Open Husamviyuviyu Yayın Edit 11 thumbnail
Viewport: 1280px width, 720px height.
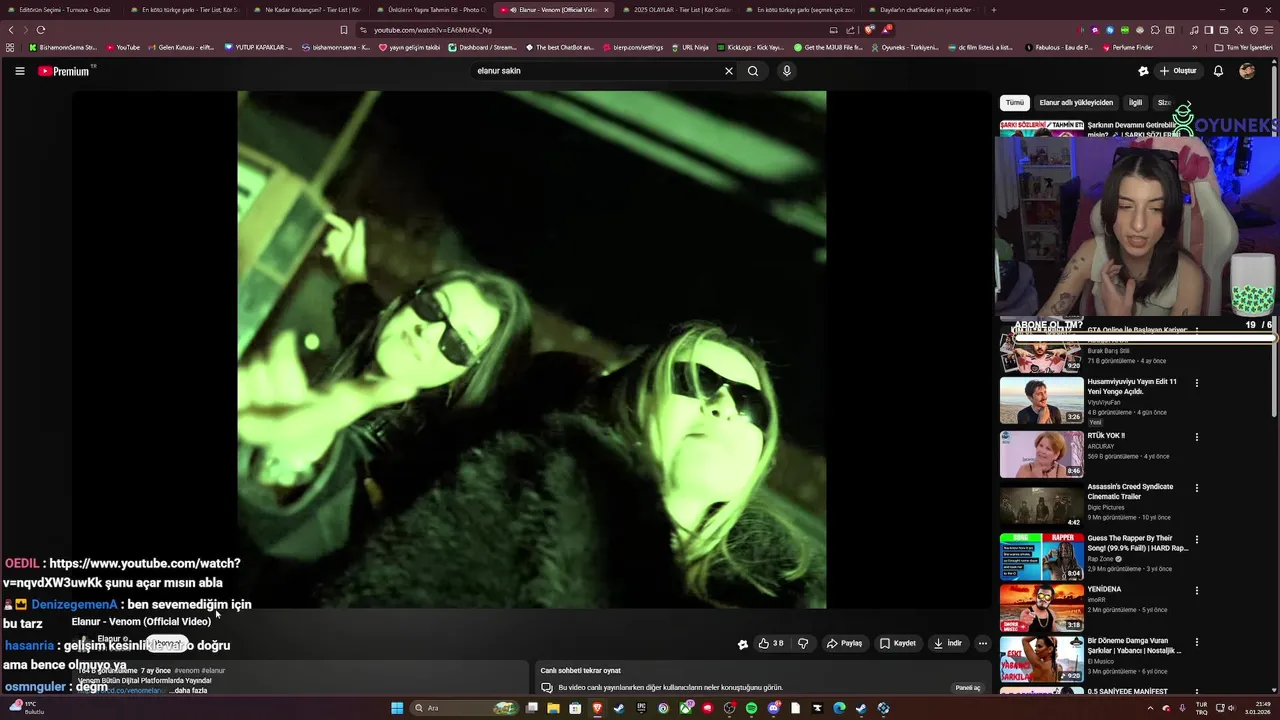pos(1041,400)
